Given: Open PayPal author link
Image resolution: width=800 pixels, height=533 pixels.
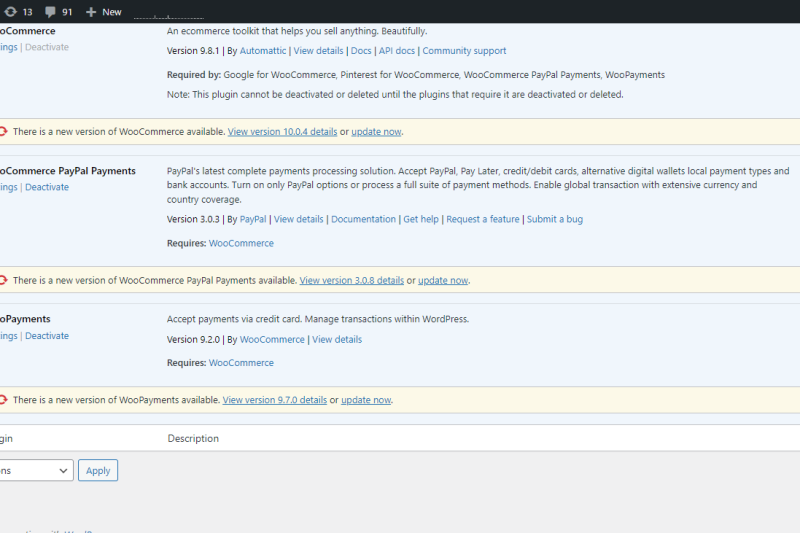Looking at the screenshot, I should click(253, 219).
